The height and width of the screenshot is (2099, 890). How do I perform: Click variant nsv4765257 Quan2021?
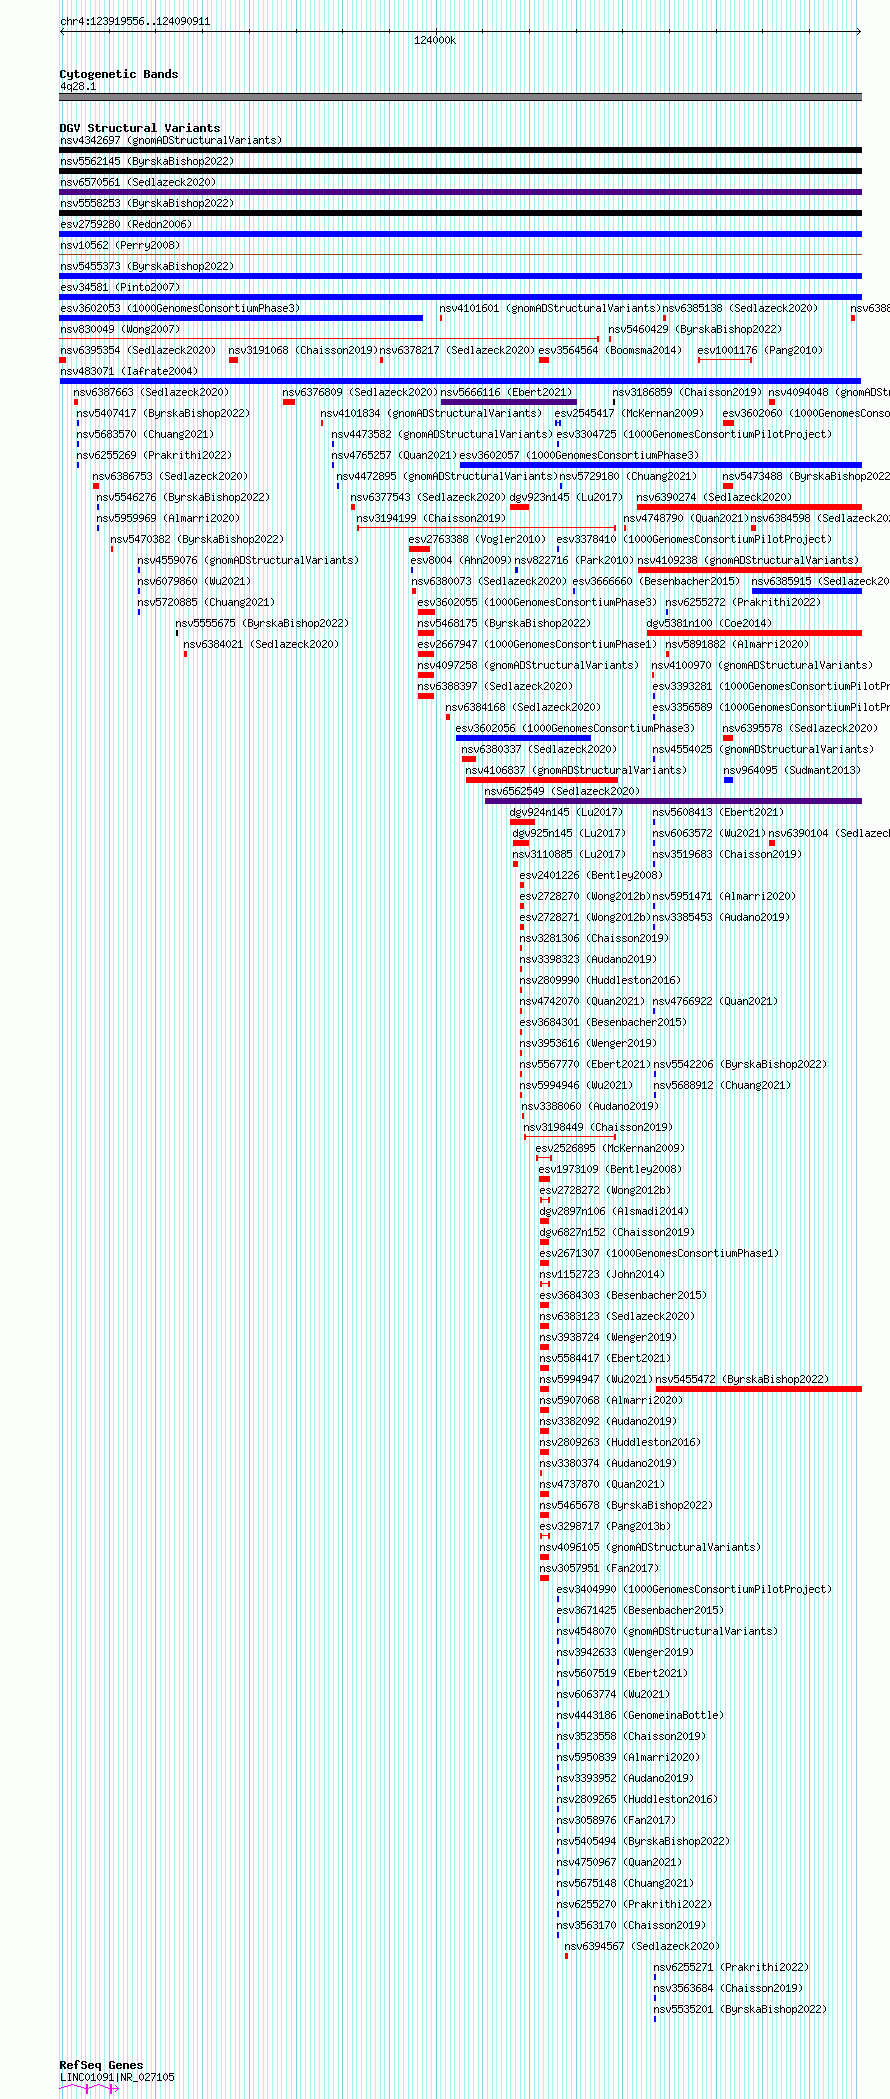(394, 455)
